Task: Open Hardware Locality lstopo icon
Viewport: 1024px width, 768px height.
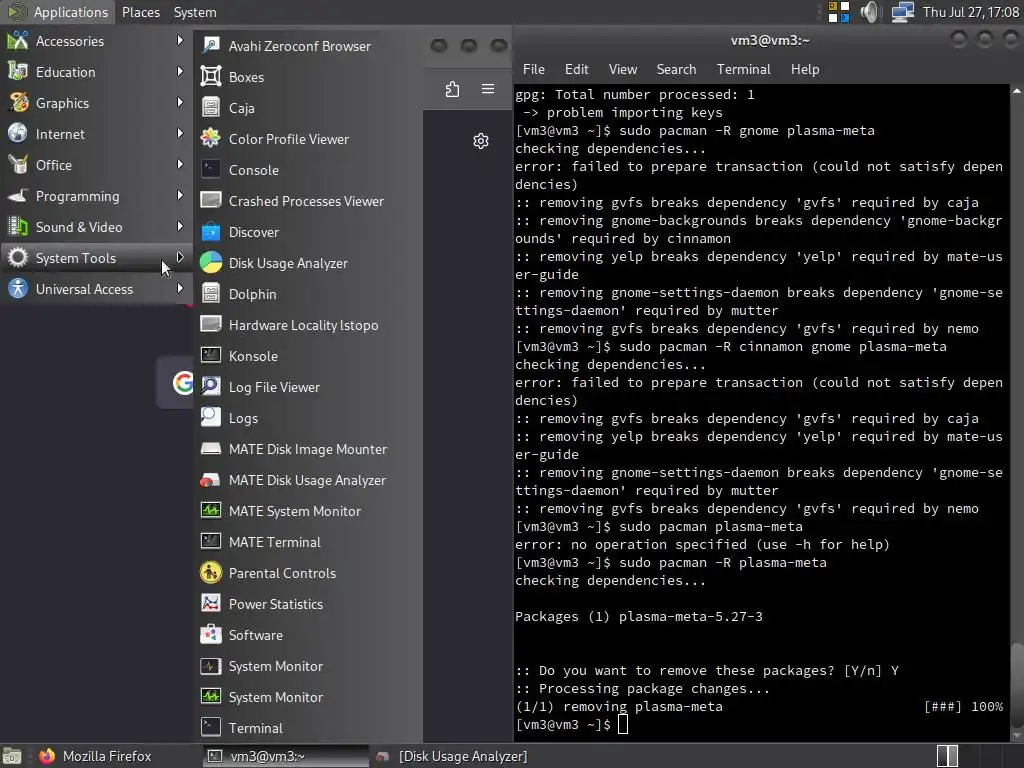Action: click(x=210, y=325)
